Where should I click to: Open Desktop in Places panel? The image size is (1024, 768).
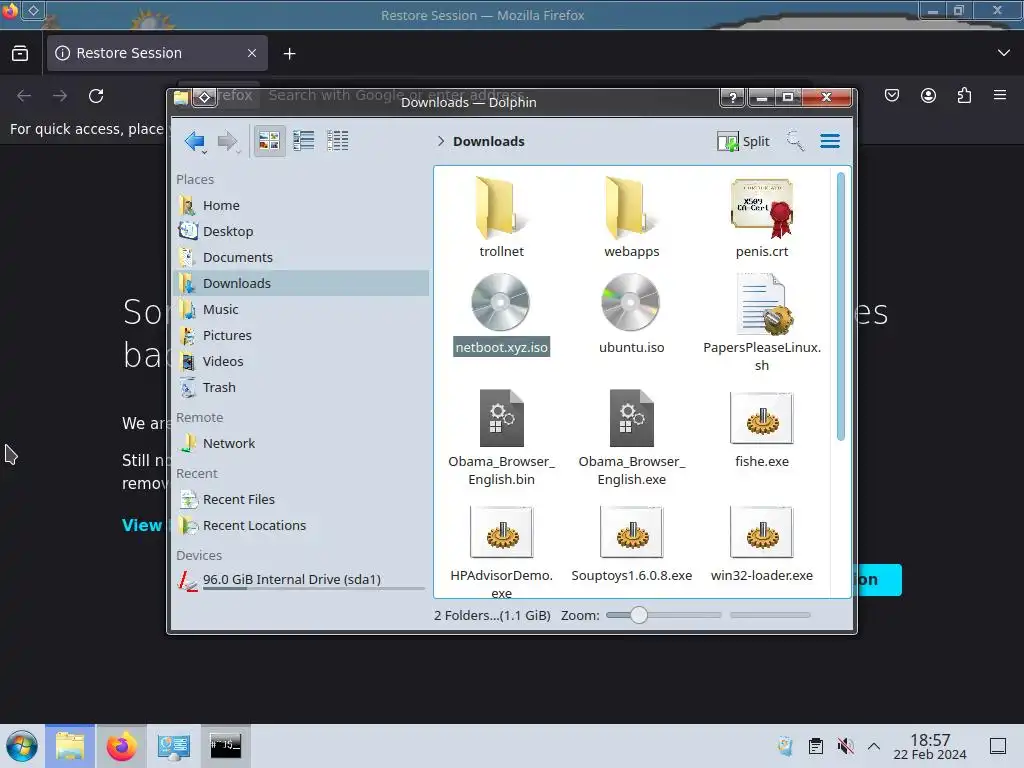coord(302,231)
